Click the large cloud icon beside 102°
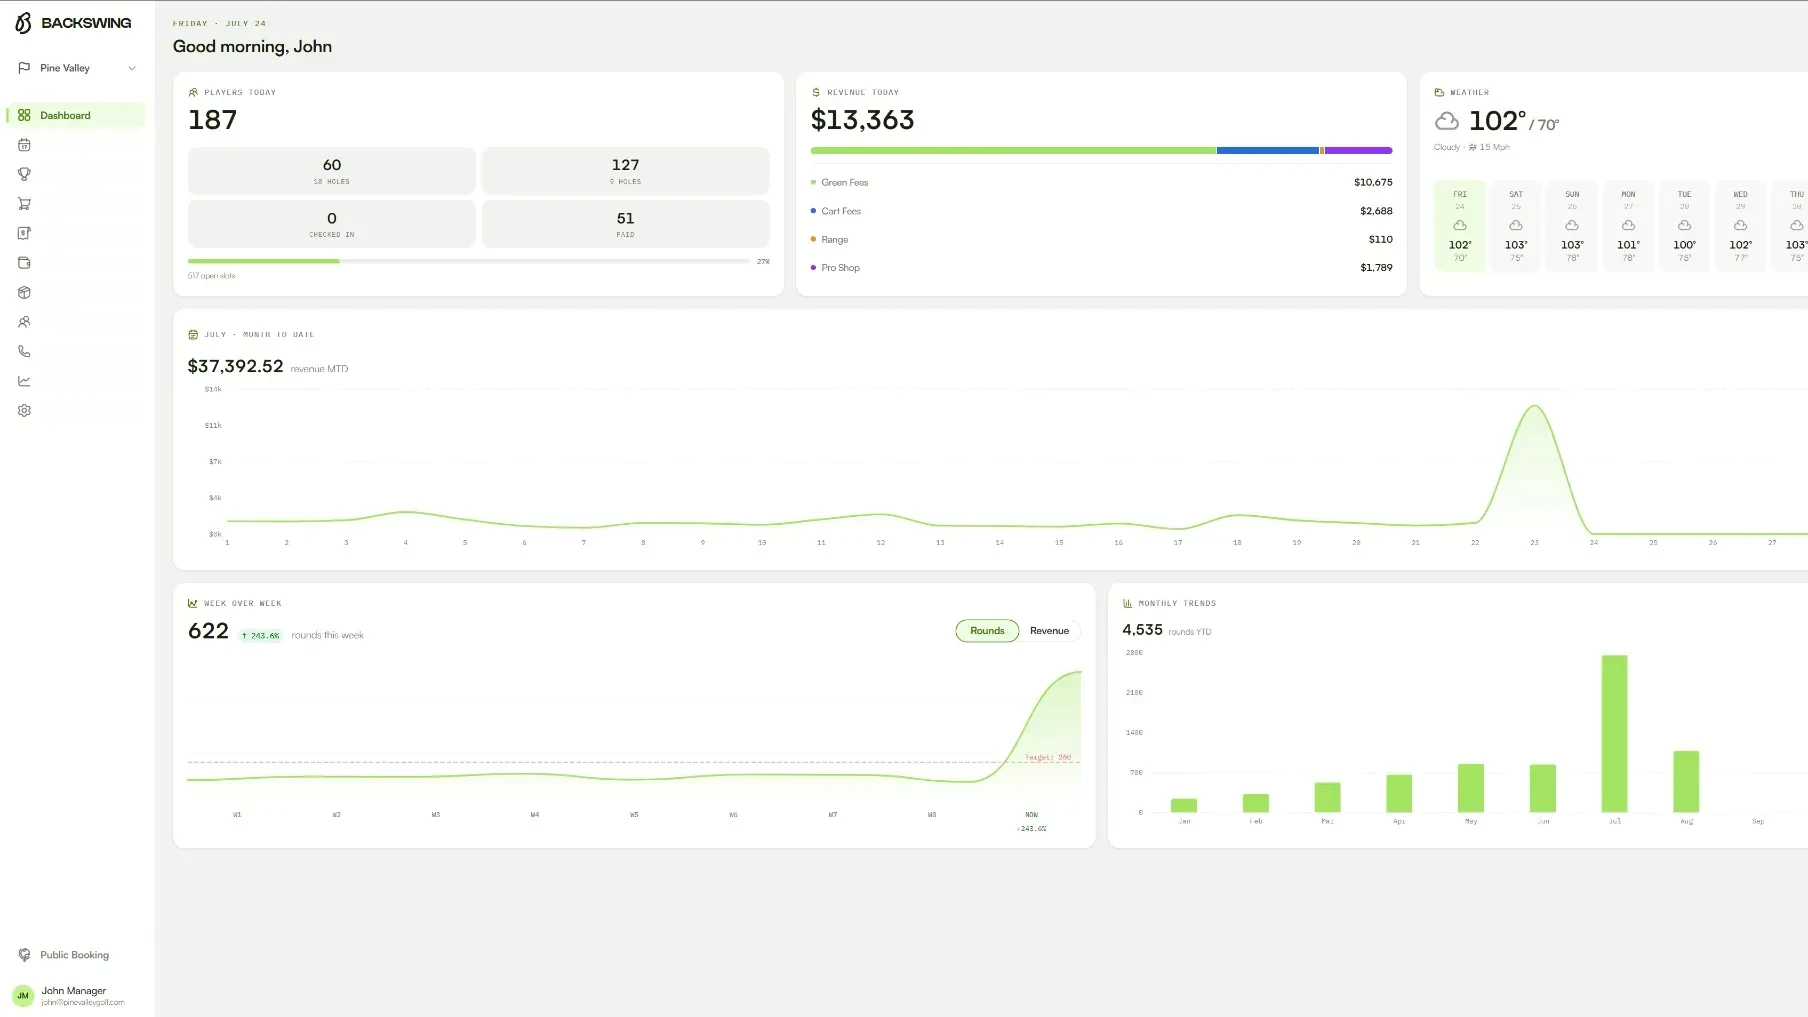Screen dimensions: 1808x1017 click(1447, 122)
